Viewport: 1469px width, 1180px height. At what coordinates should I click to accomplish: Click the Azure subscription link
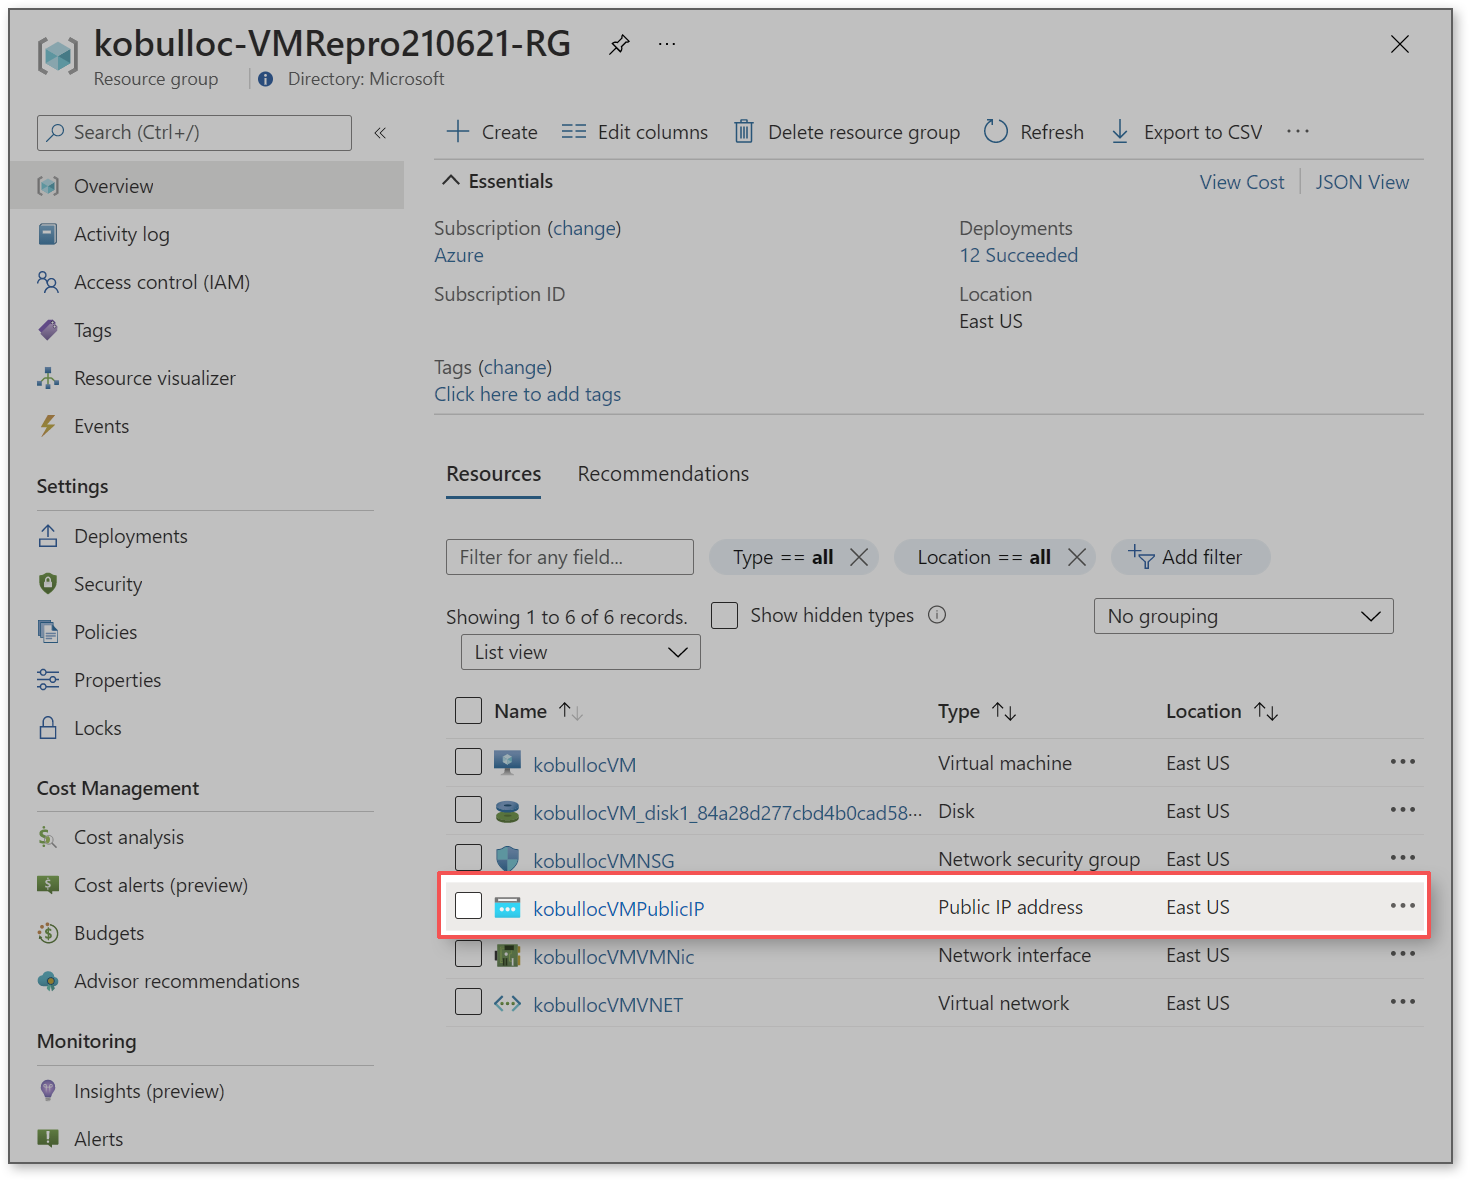459,255
